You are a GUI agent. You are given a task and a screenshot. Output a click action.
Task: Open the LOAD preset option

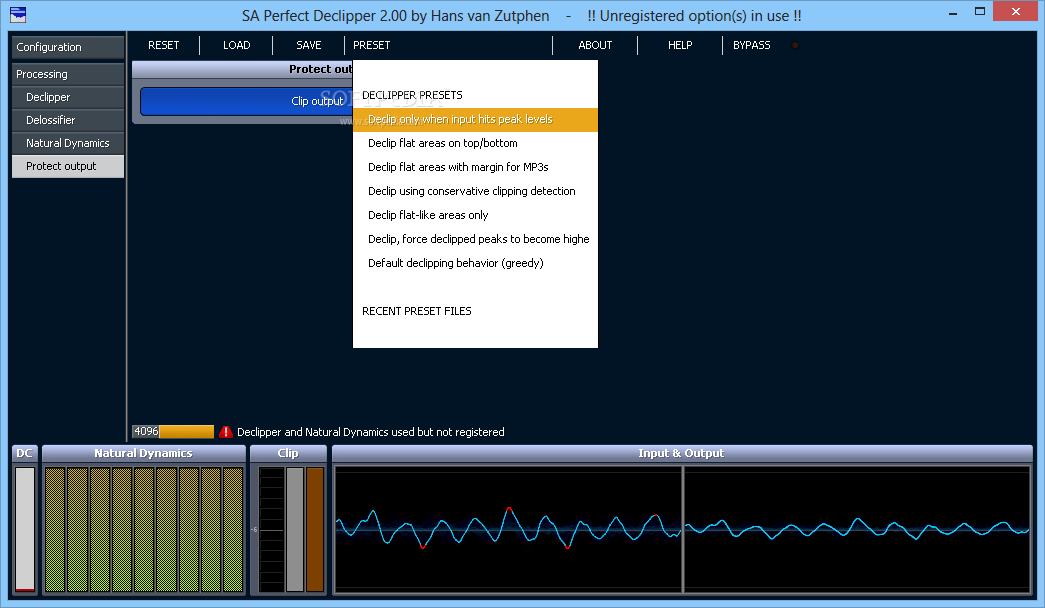click(x=237, y=45)
